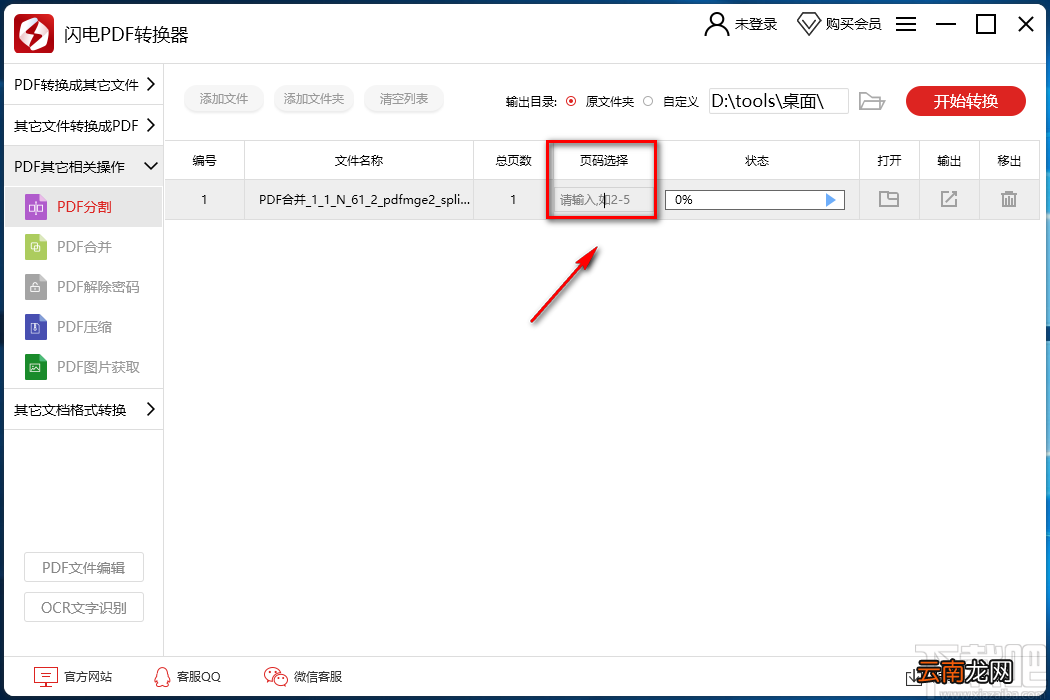Click the 微信客服 WeChat icon
Viewport: 1050px width, 700px height.
(275, 677)
